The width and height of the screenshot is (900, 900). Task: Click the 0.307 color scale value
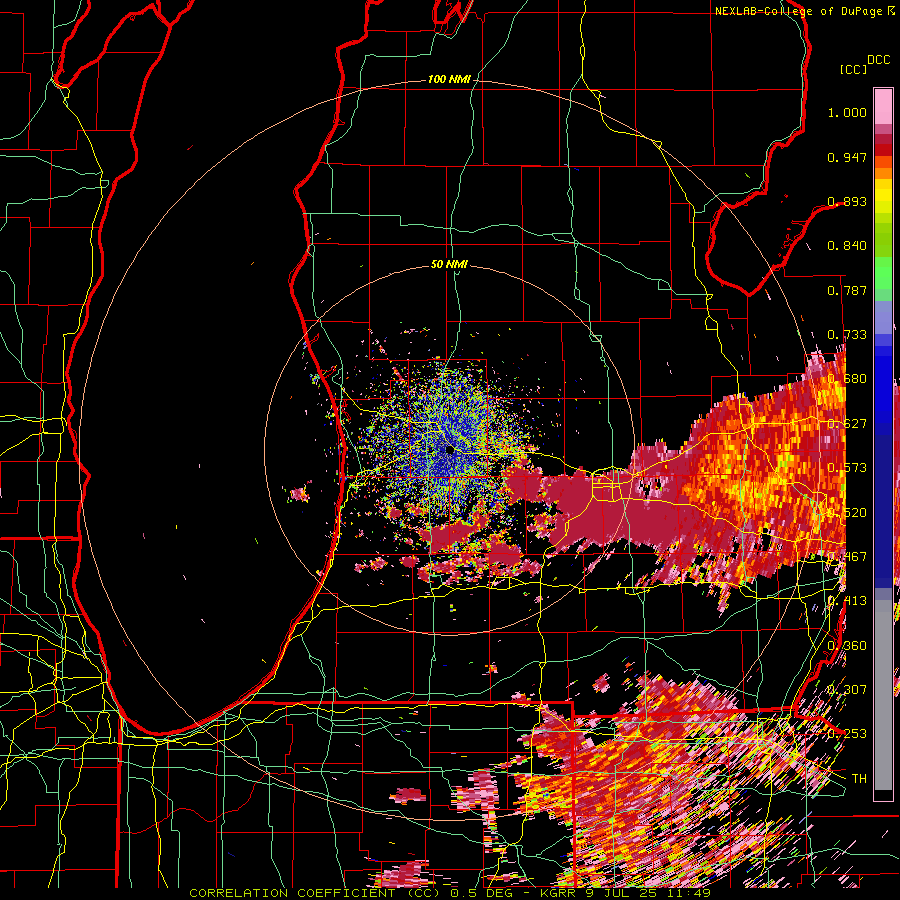point(847,690)
